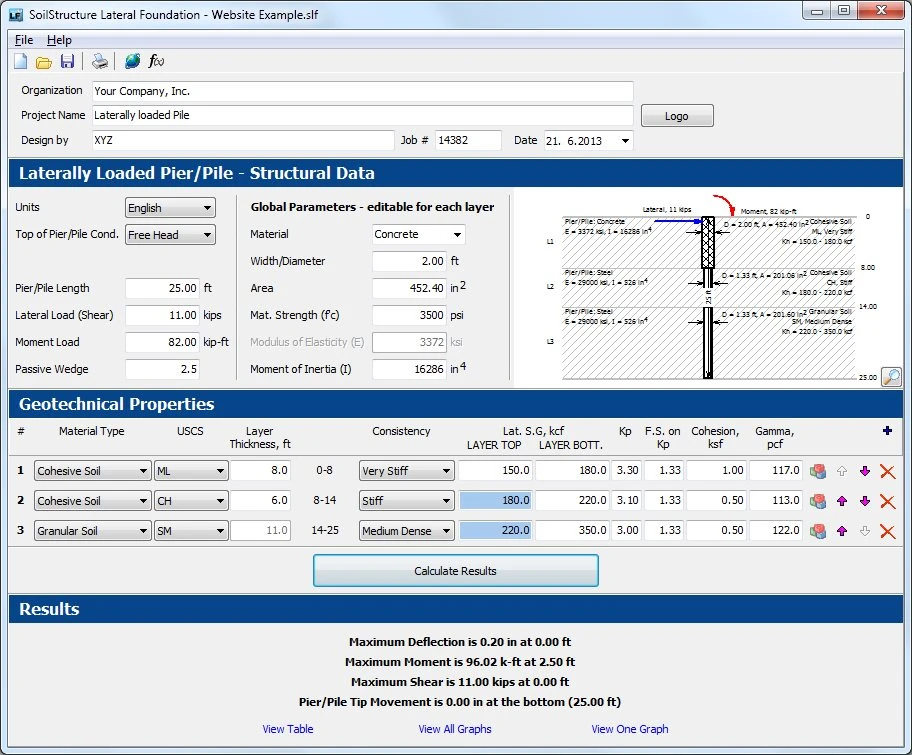Screen dimensions: 912x755
Task: Open the f(x) formulas tool
Action: (156, 62)
